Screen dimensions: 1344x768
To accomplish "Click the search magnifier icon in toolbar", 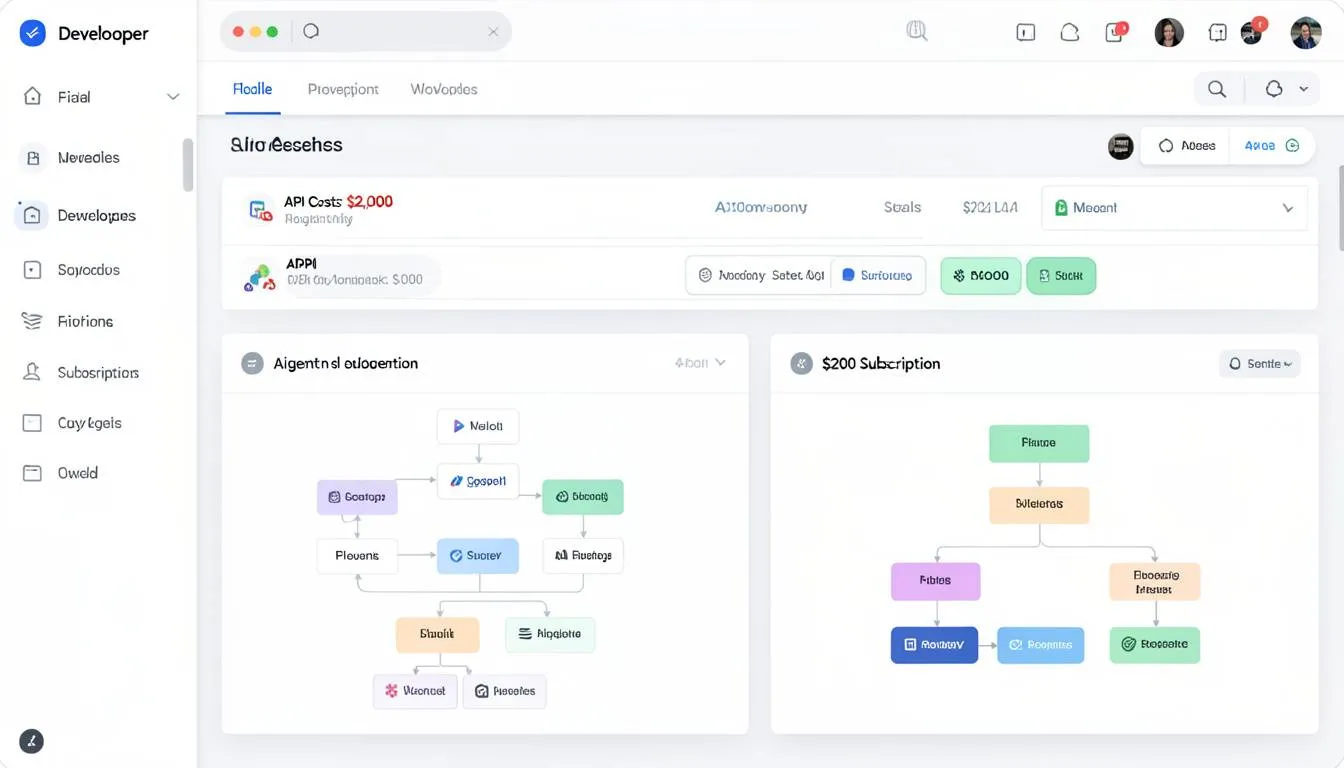I will 1217,89.
